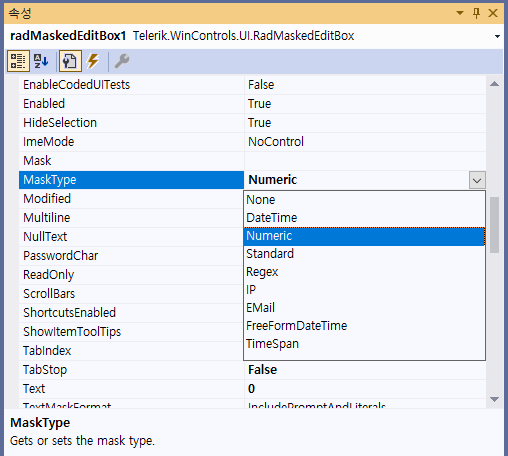Select Multiline property
The width and height of the screenshot is (508, 456).
point(131,218)
